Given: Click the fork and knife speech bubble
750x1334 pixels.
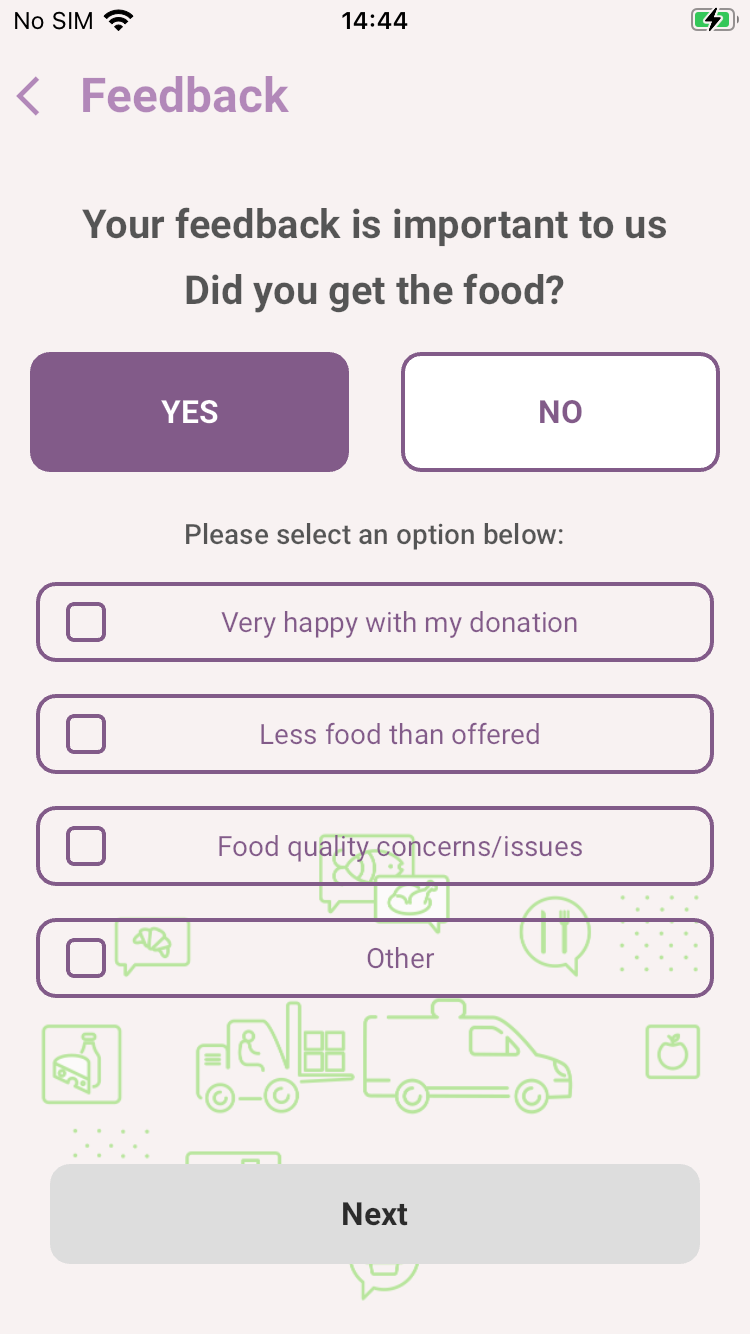Looking at the screenshot, I should tap(555, 934).
